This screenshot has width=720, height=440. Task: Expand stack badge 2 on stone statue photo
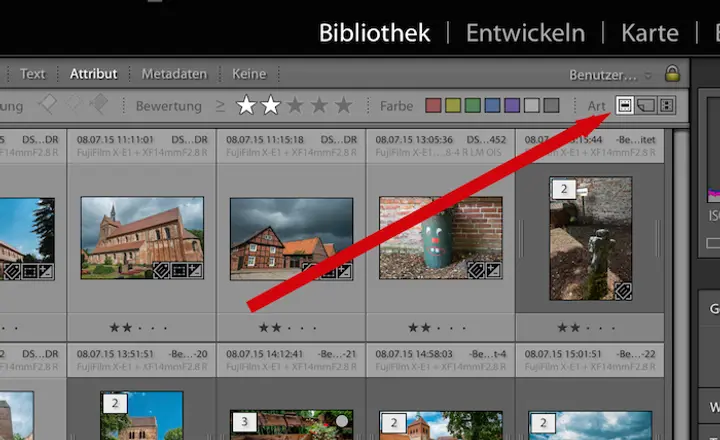click(564, 189)
